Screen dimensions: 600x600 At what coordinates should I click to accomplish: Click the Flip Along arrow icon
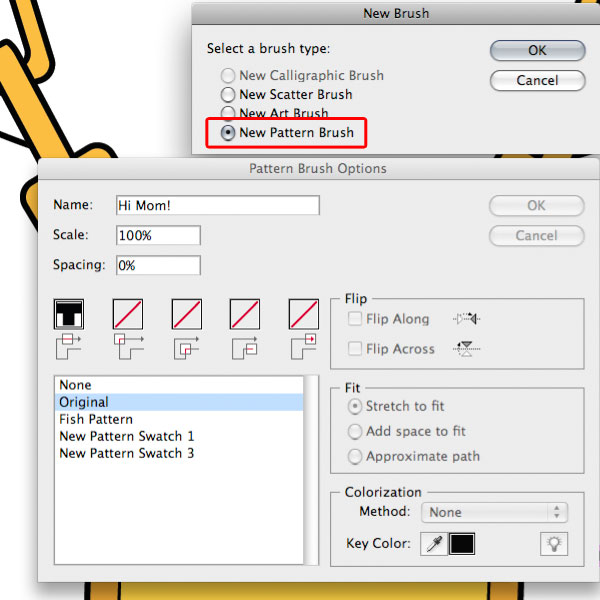(x=467, y=318)
